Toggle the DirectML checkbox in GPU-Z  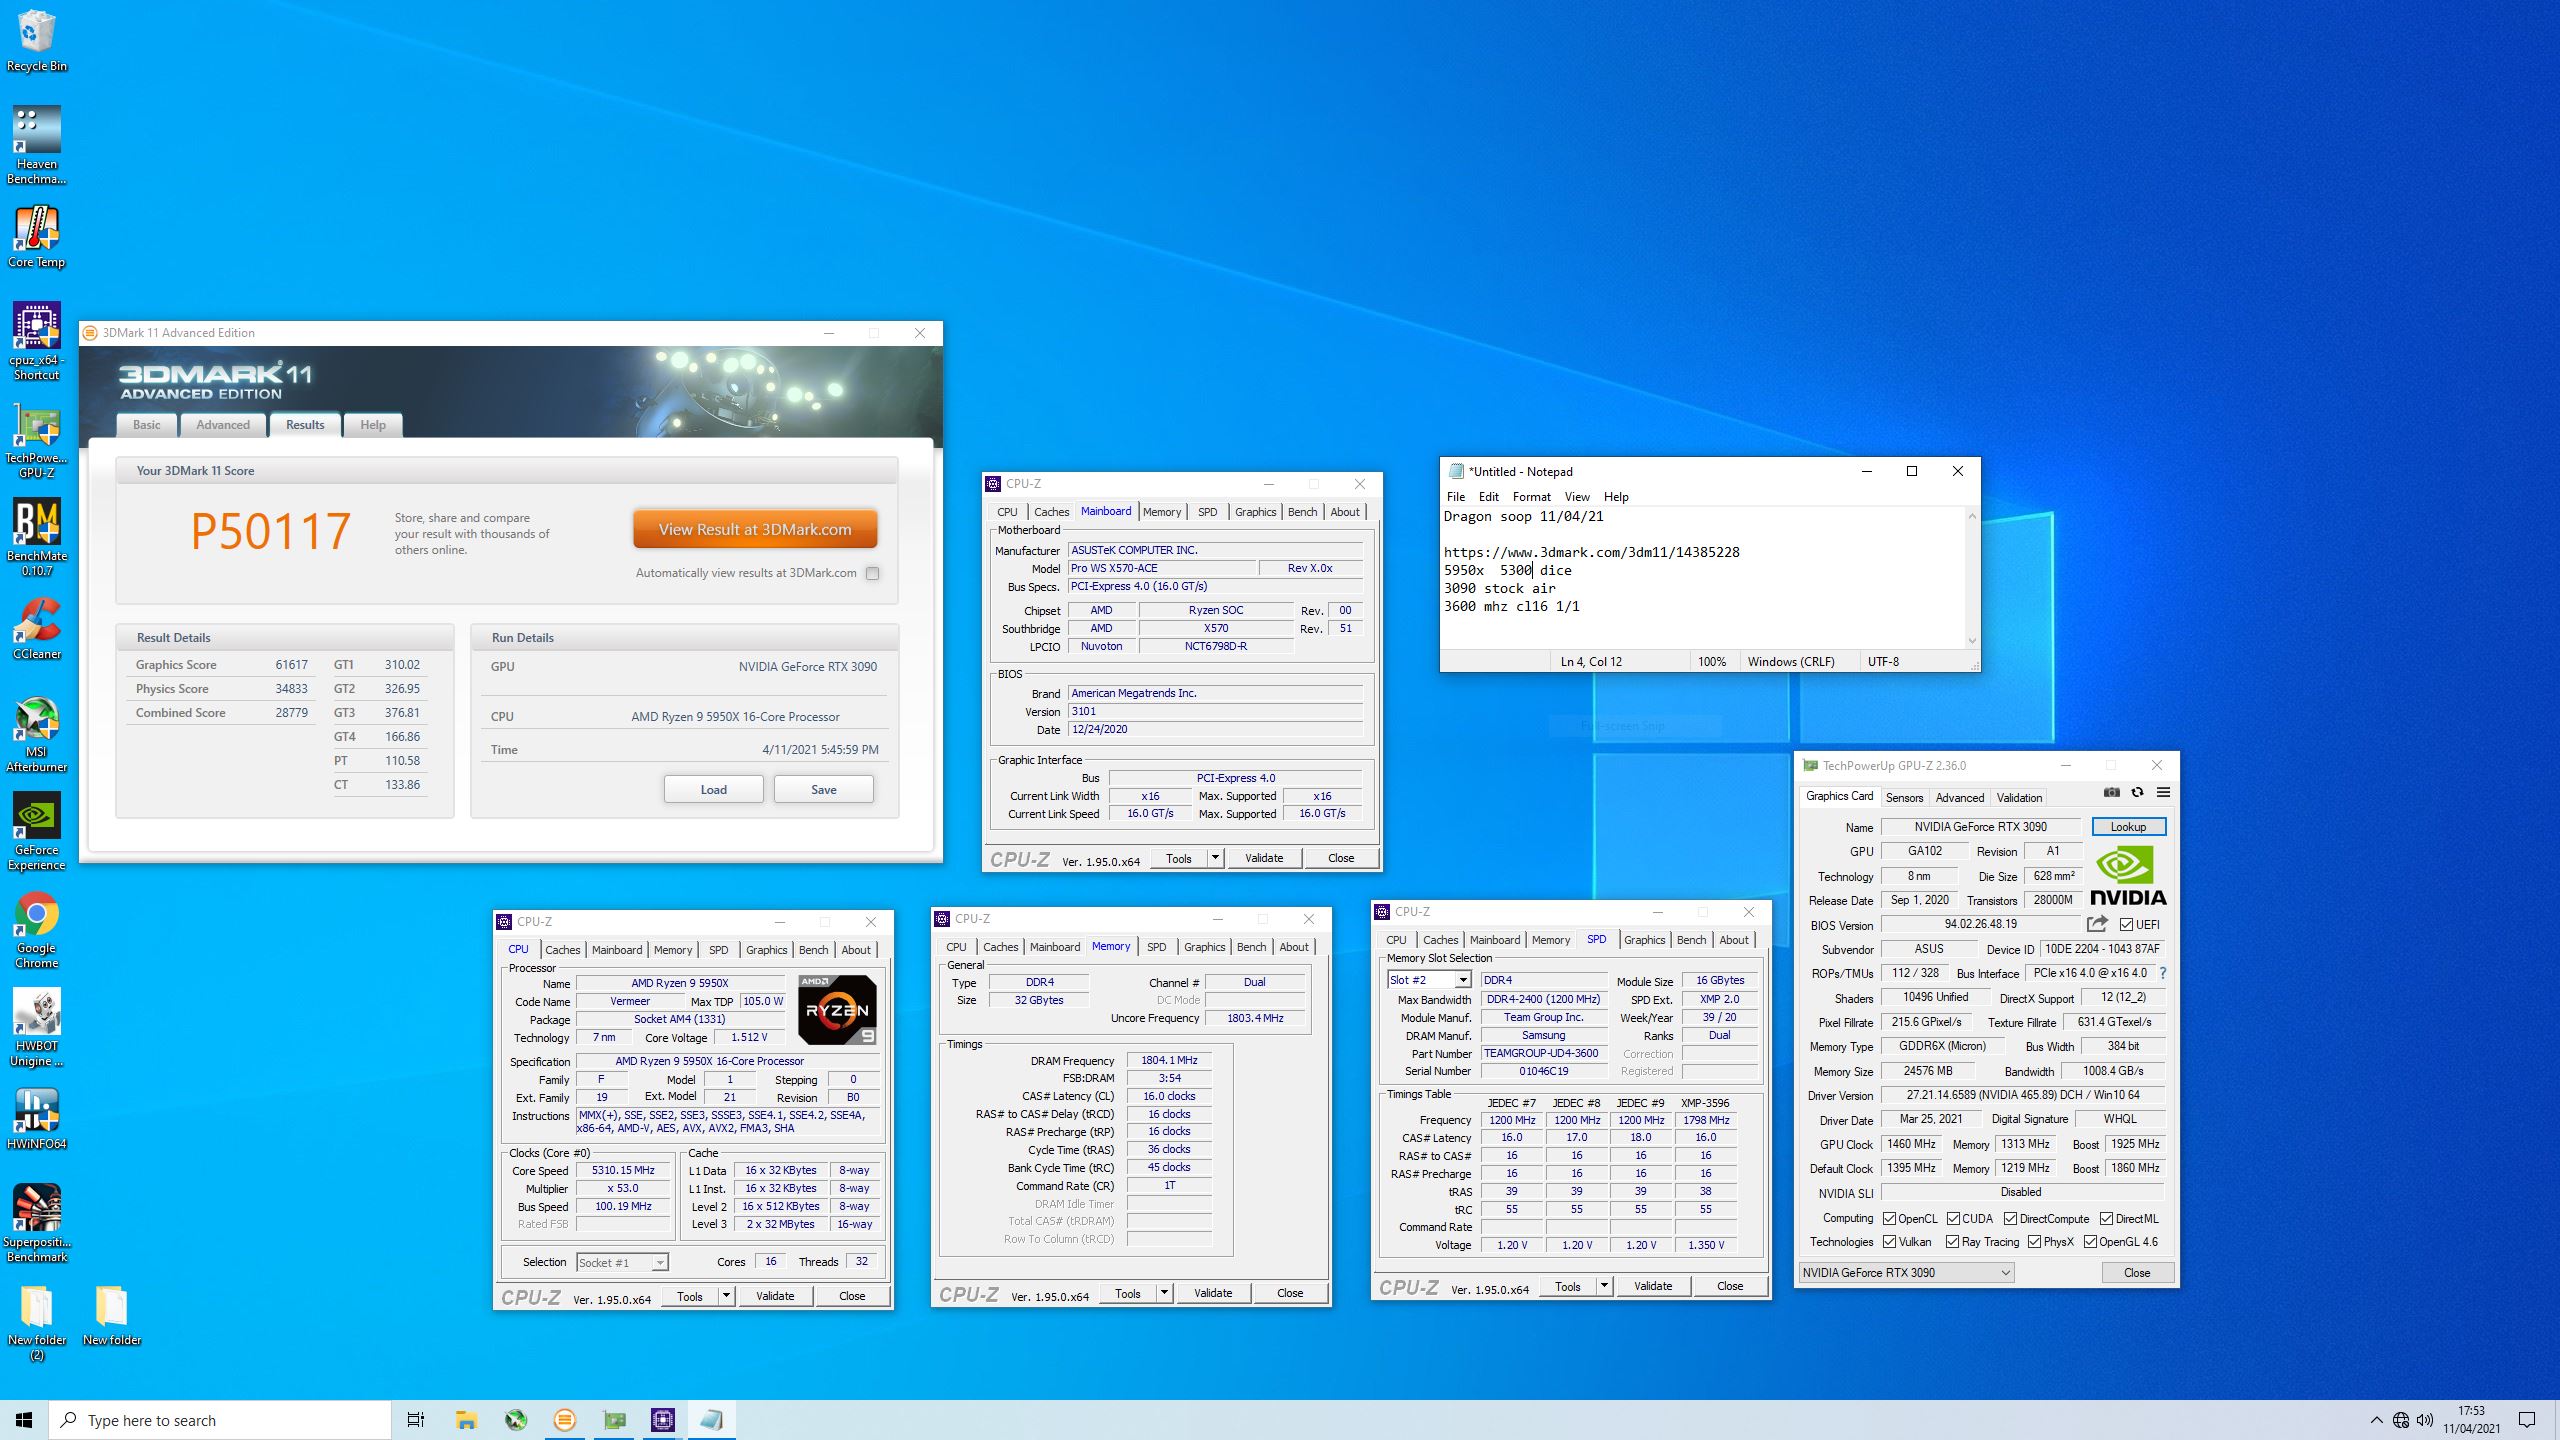click(2106, 1219)
